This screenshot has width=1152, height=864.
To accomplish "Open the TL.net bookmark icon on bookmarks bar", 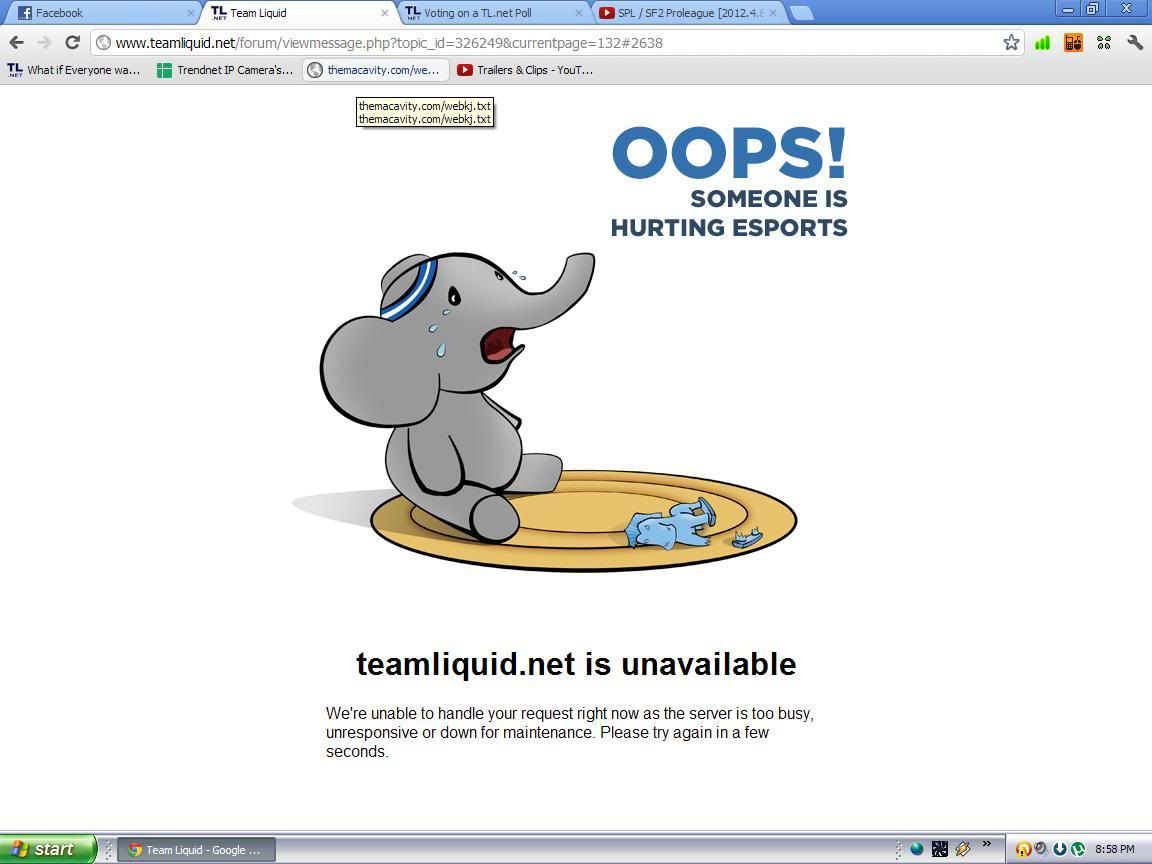I will pyautogui.click(x=14, y=70).
